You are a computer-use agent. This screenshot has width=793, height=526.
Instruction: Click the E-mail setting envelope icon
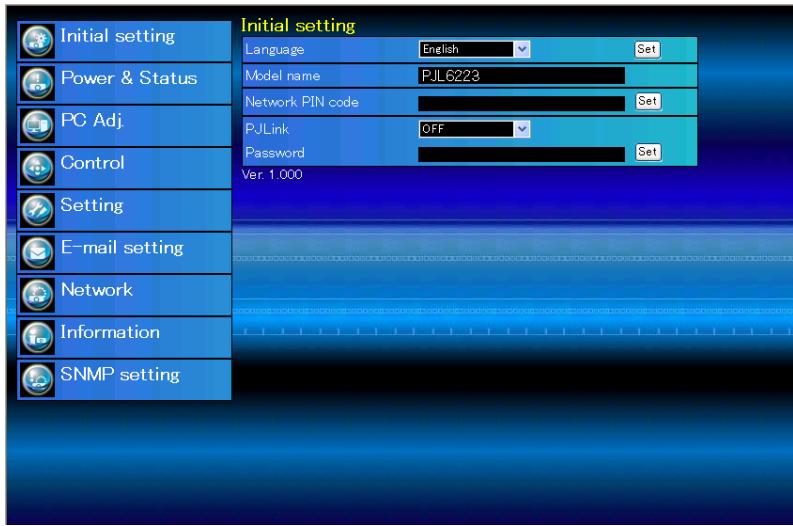[37, 252]
